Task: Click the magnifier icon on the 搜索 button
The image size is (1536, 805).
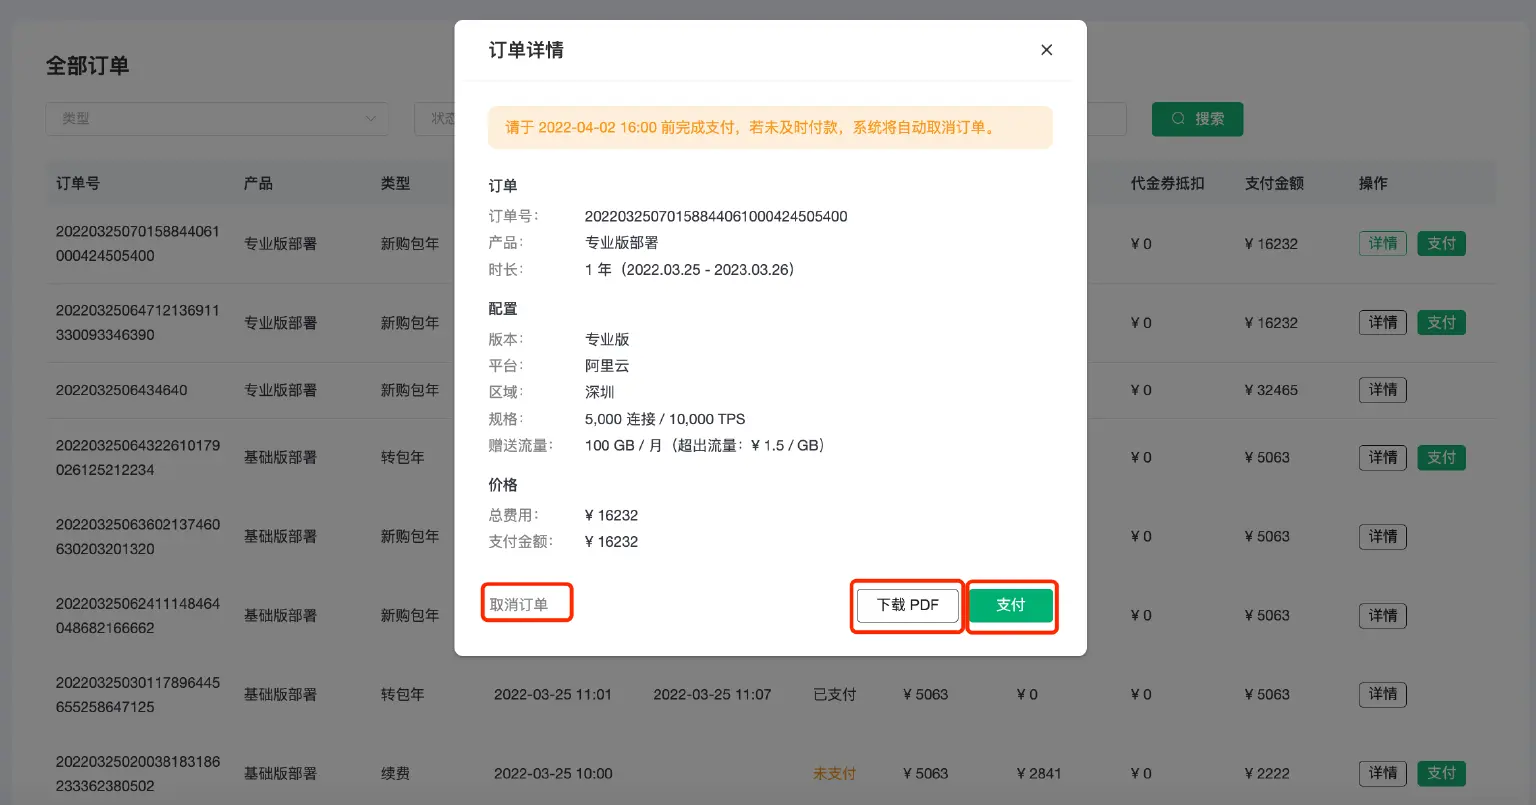Action: 1178,118
